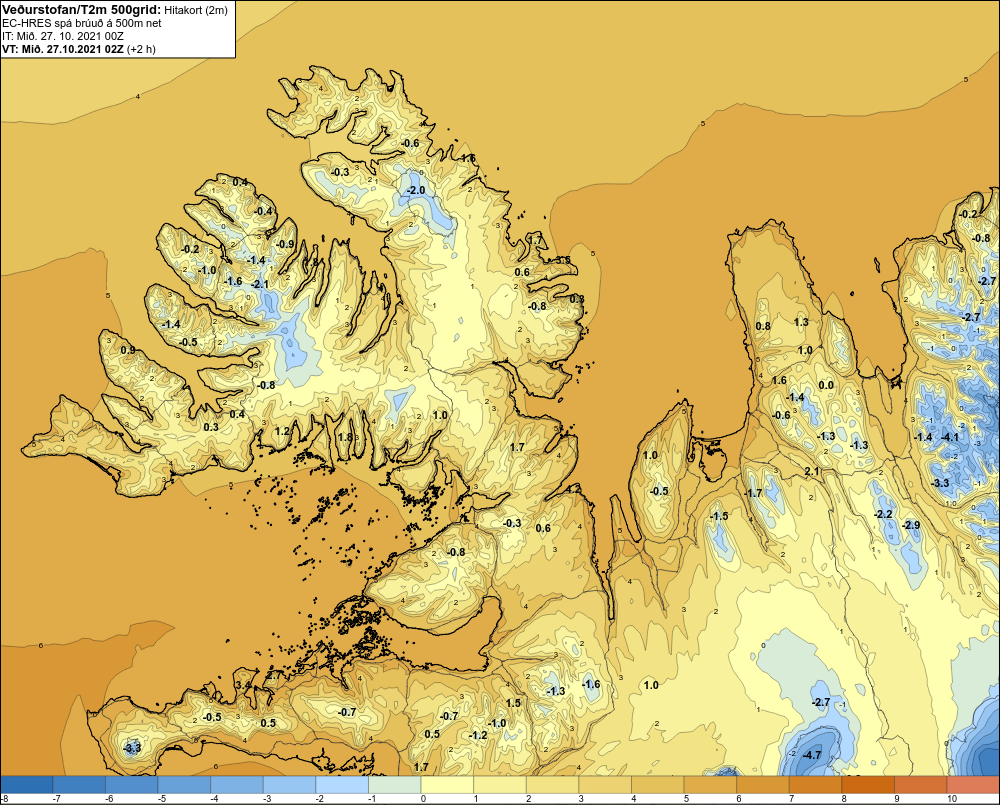This screenshot has height=805, width=1000.
Task: Pick the legend color between -8 and -7
Action: tap(27, 785)
